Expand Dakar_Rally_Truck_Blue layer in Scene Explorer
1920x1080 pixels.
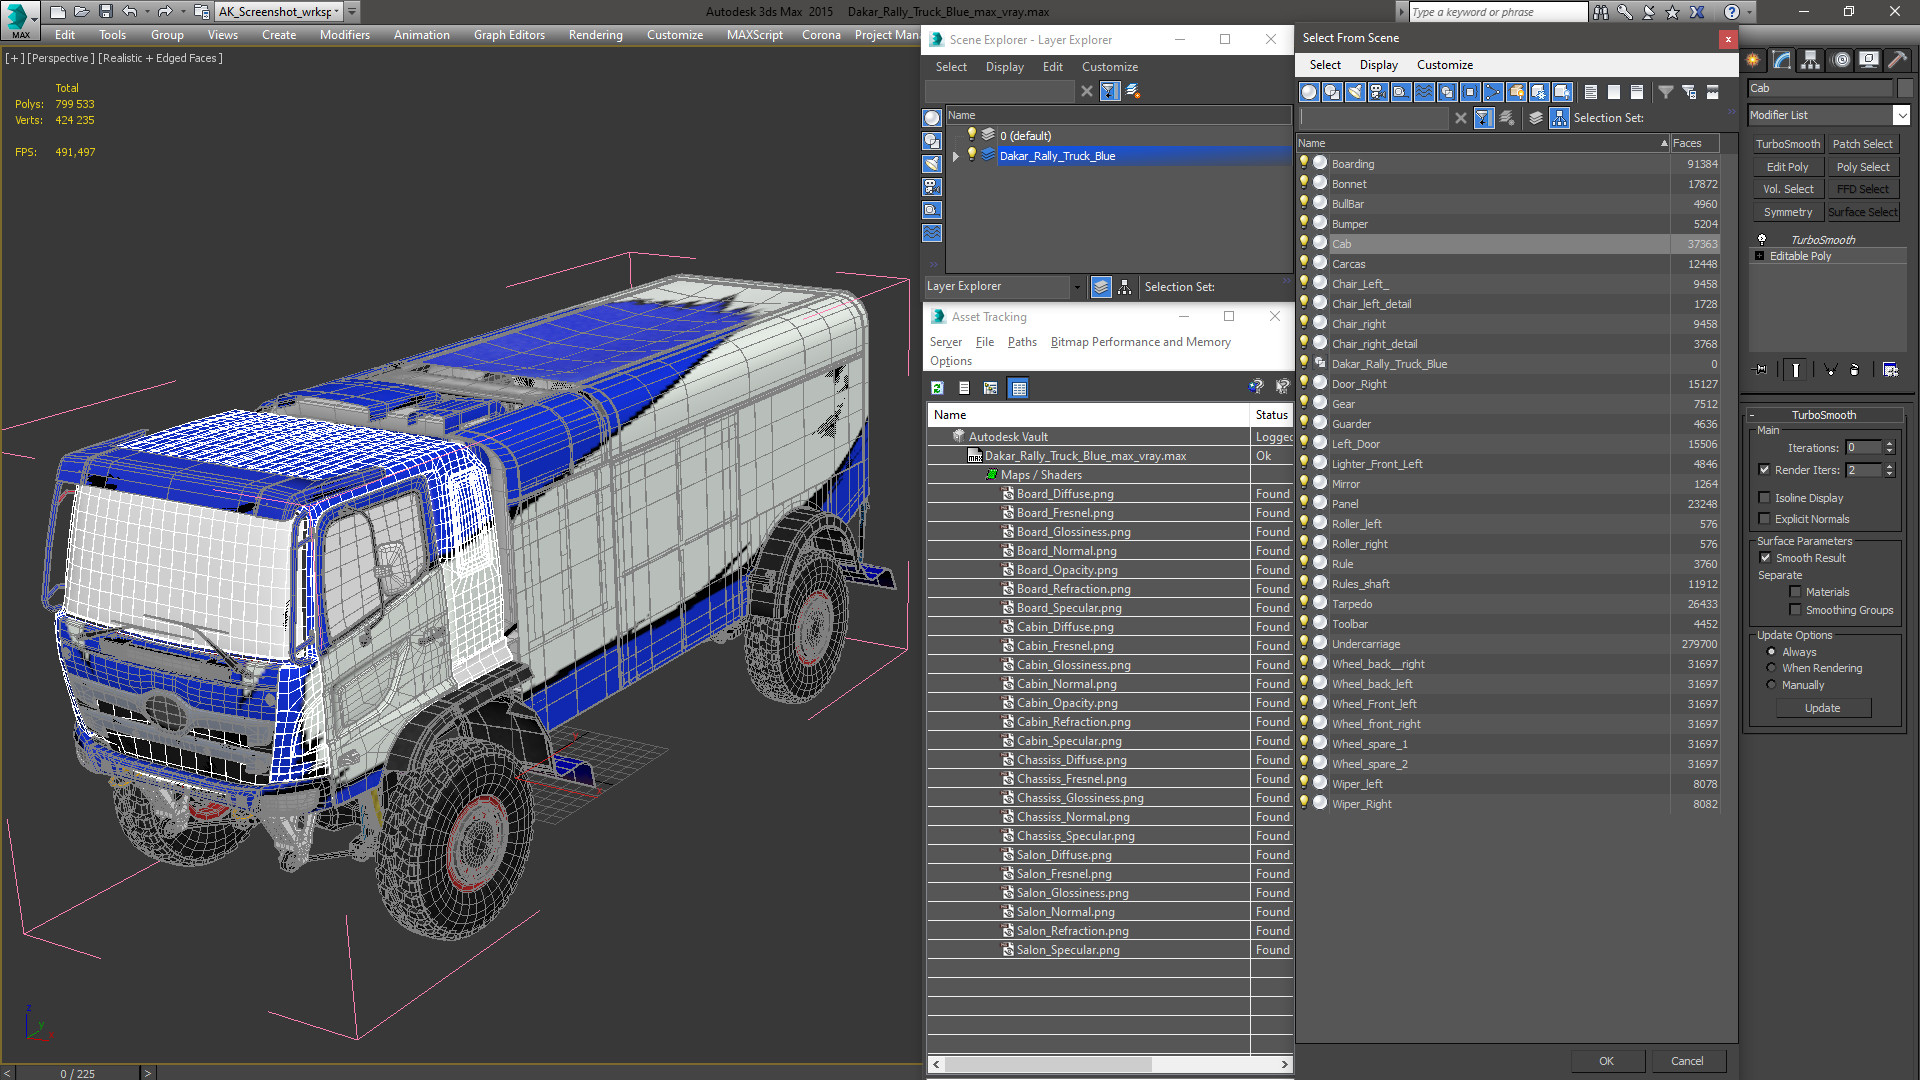[x=956, y=156]
